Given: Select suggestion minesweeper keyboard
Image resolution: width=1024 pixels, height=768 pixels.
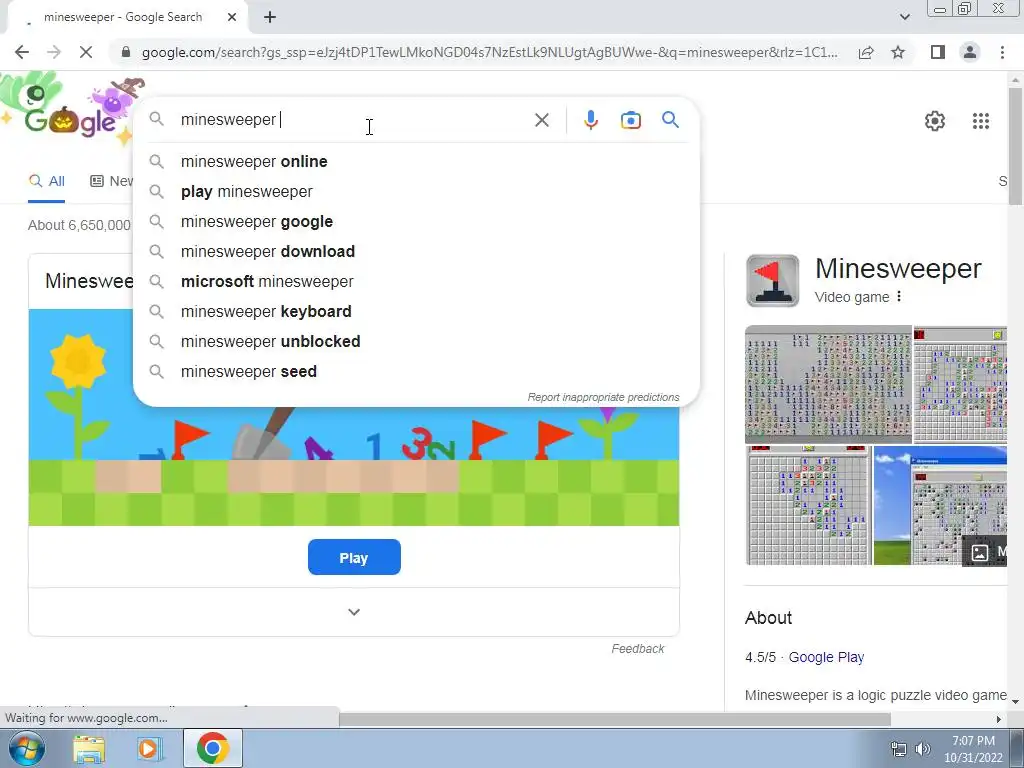Looking at the screenshot, I should pos(417,312).
